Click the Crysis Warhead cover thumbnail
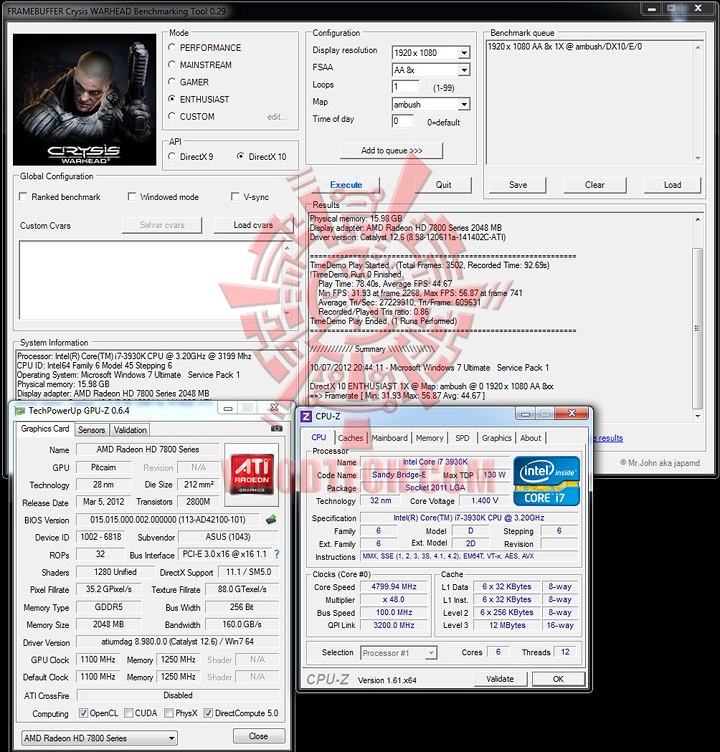The height and width of the screenshot is (752, 720). tap(84, 100)
